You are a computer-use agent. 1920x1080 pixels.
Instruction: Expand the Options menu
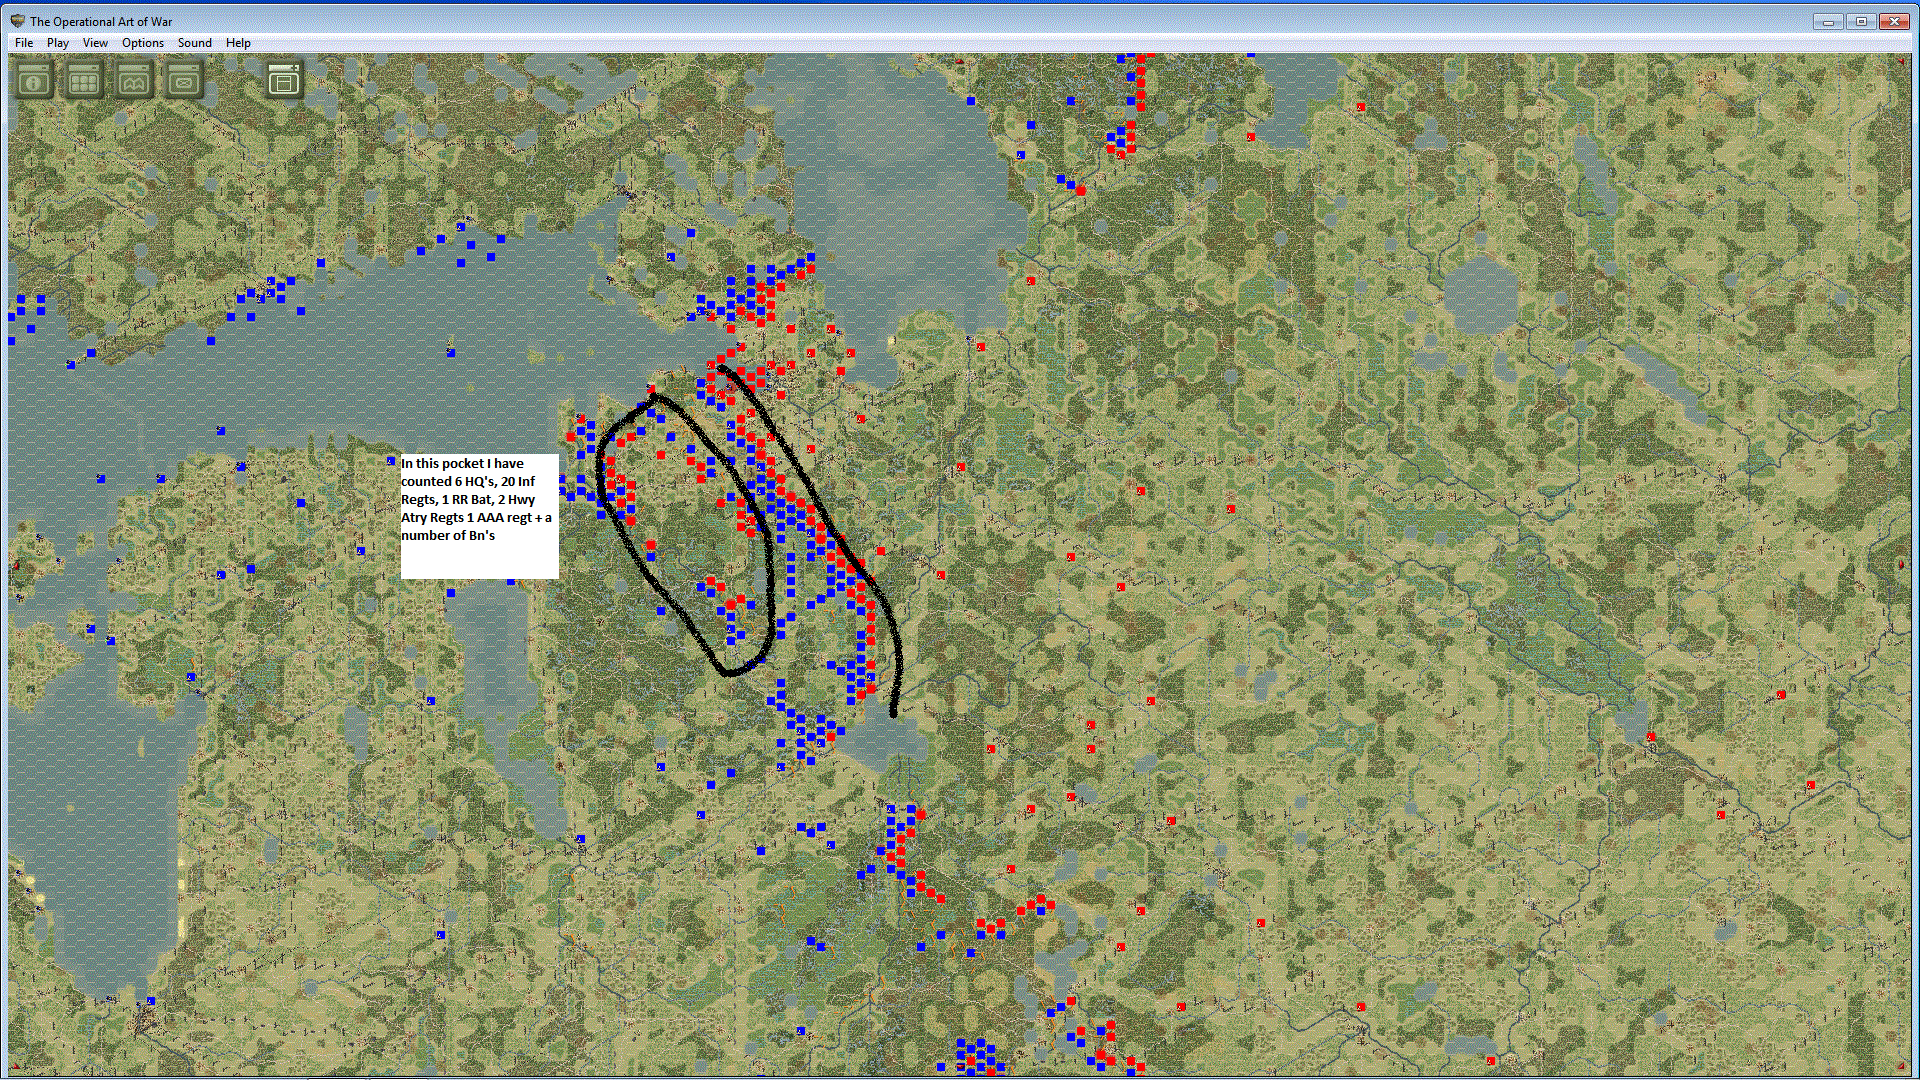(143, 43)
